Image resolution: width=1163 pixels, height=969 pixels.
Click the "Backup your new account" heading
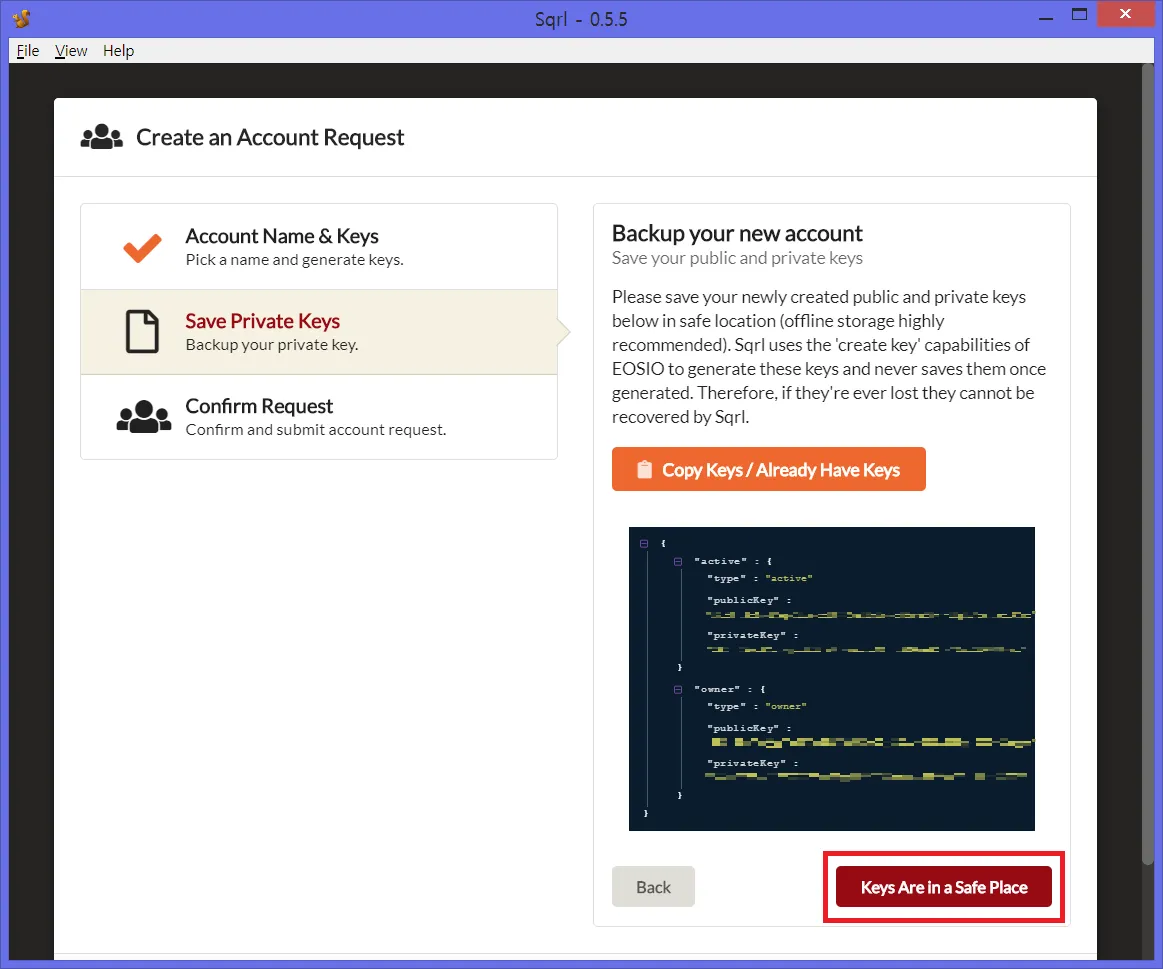coord(737,234)
